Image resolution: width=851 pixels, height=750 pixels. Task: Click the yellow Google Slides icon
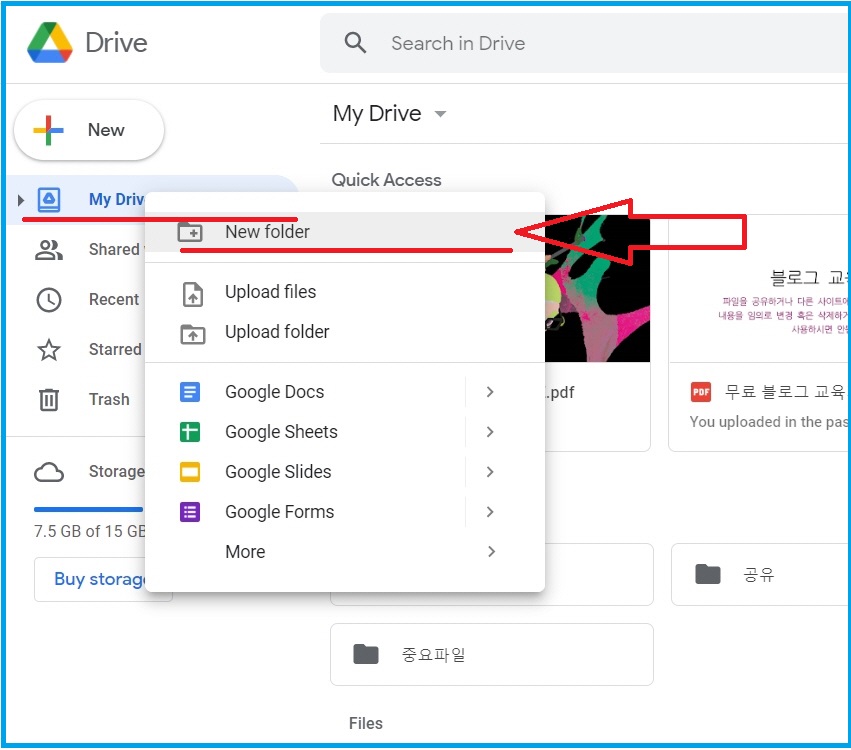click(x=190, y=472)
